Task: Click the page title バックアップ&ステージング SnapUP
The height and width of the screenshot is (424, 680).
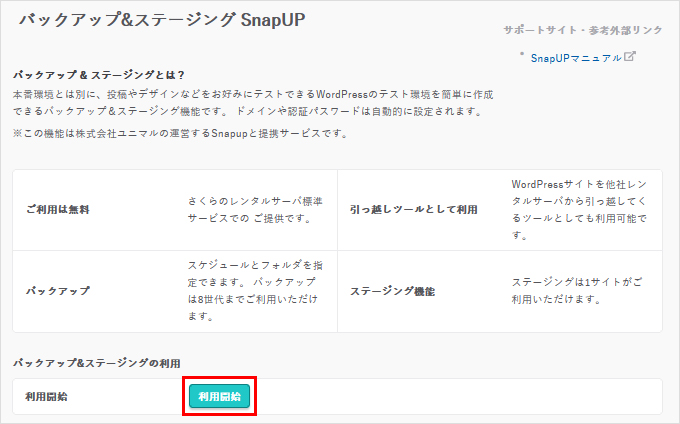Action: click(157, 21)
